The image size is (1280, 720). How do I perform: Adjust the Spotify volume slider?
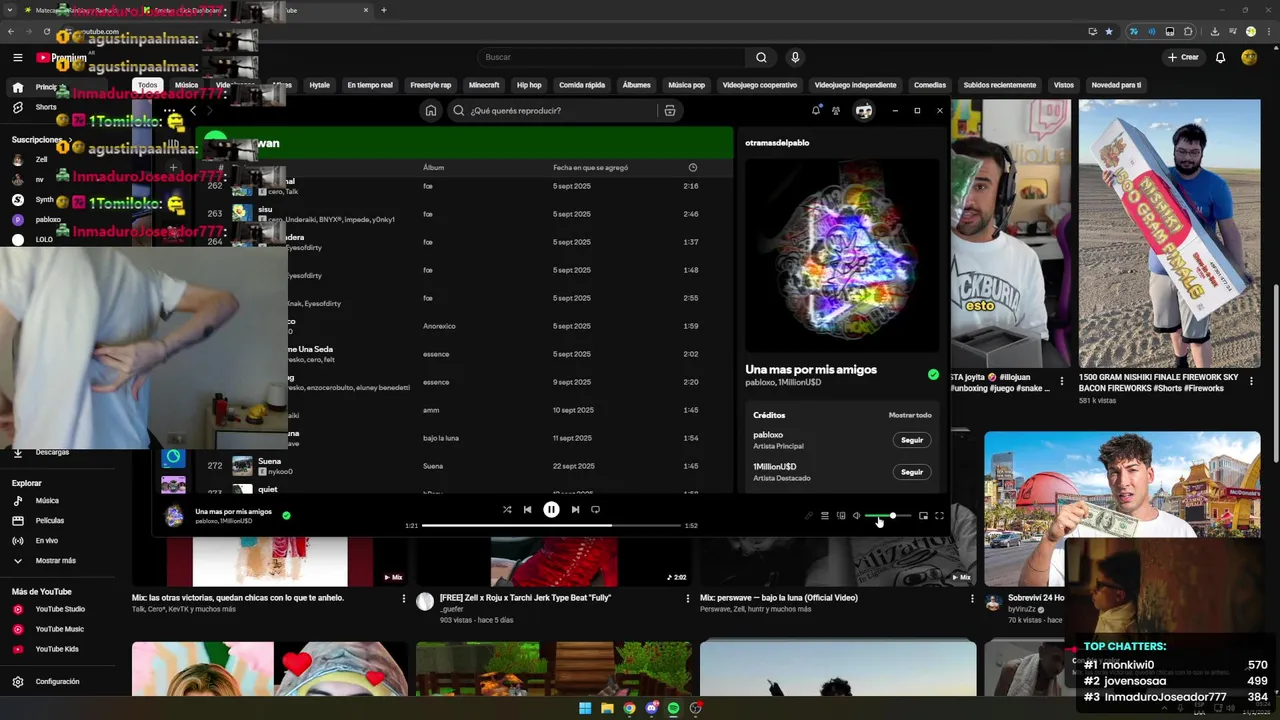pyautogui.click(x=888, y=516)
